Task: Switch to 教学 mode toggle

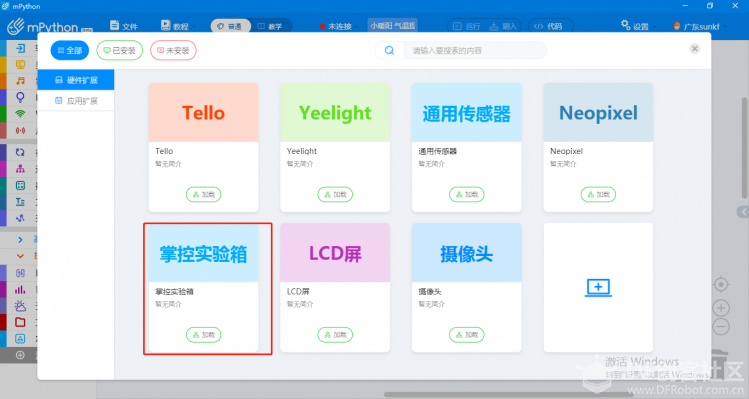Action: pyautogui.click(x=270, y=26)
